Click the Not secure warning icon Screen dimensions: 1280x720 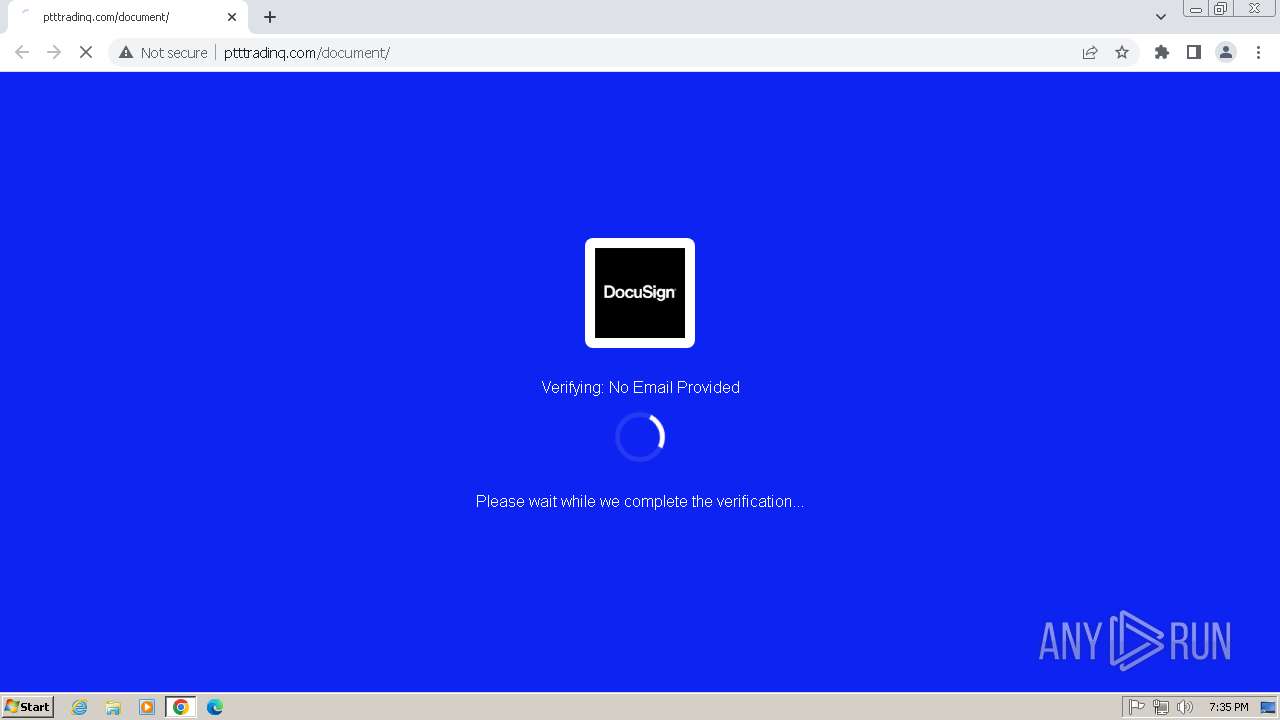pos(126,52)
